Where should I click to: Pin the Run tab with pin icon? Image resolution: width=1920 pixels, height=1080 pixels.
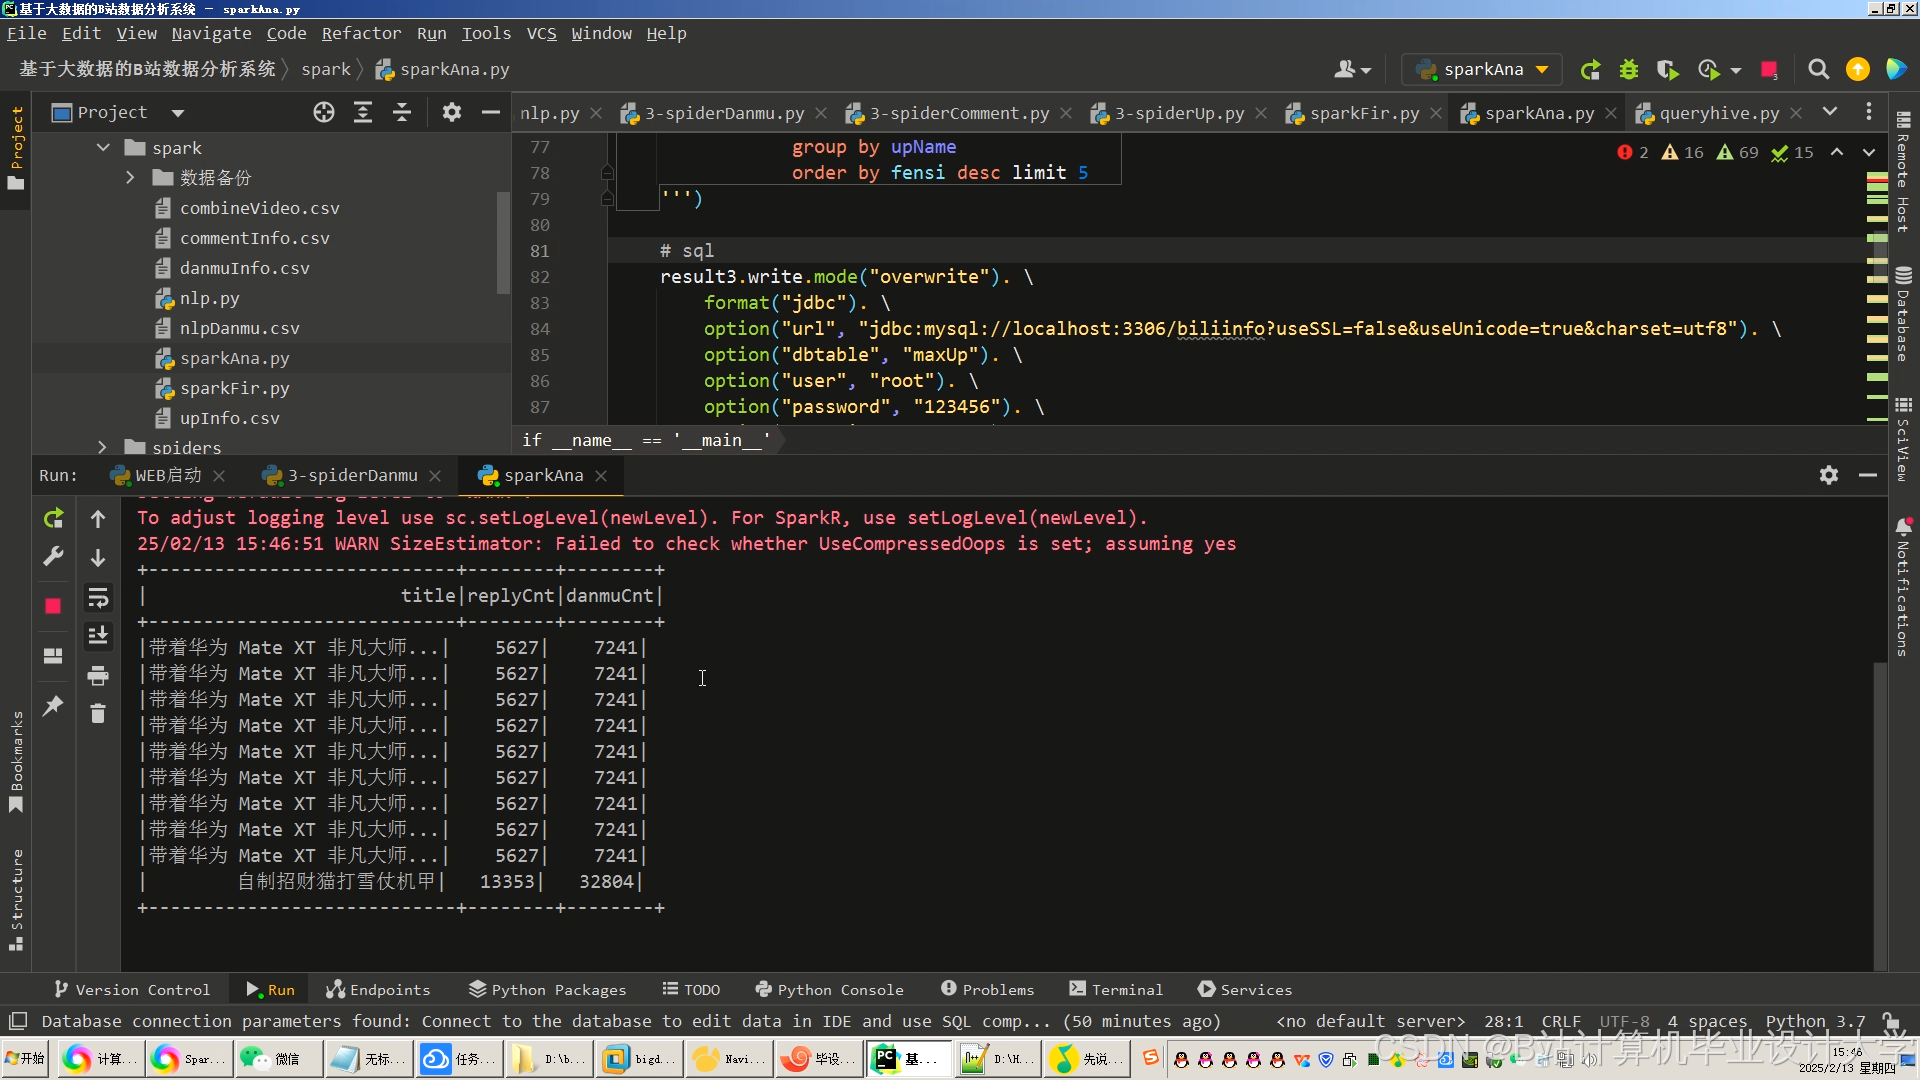click(54, 706)
